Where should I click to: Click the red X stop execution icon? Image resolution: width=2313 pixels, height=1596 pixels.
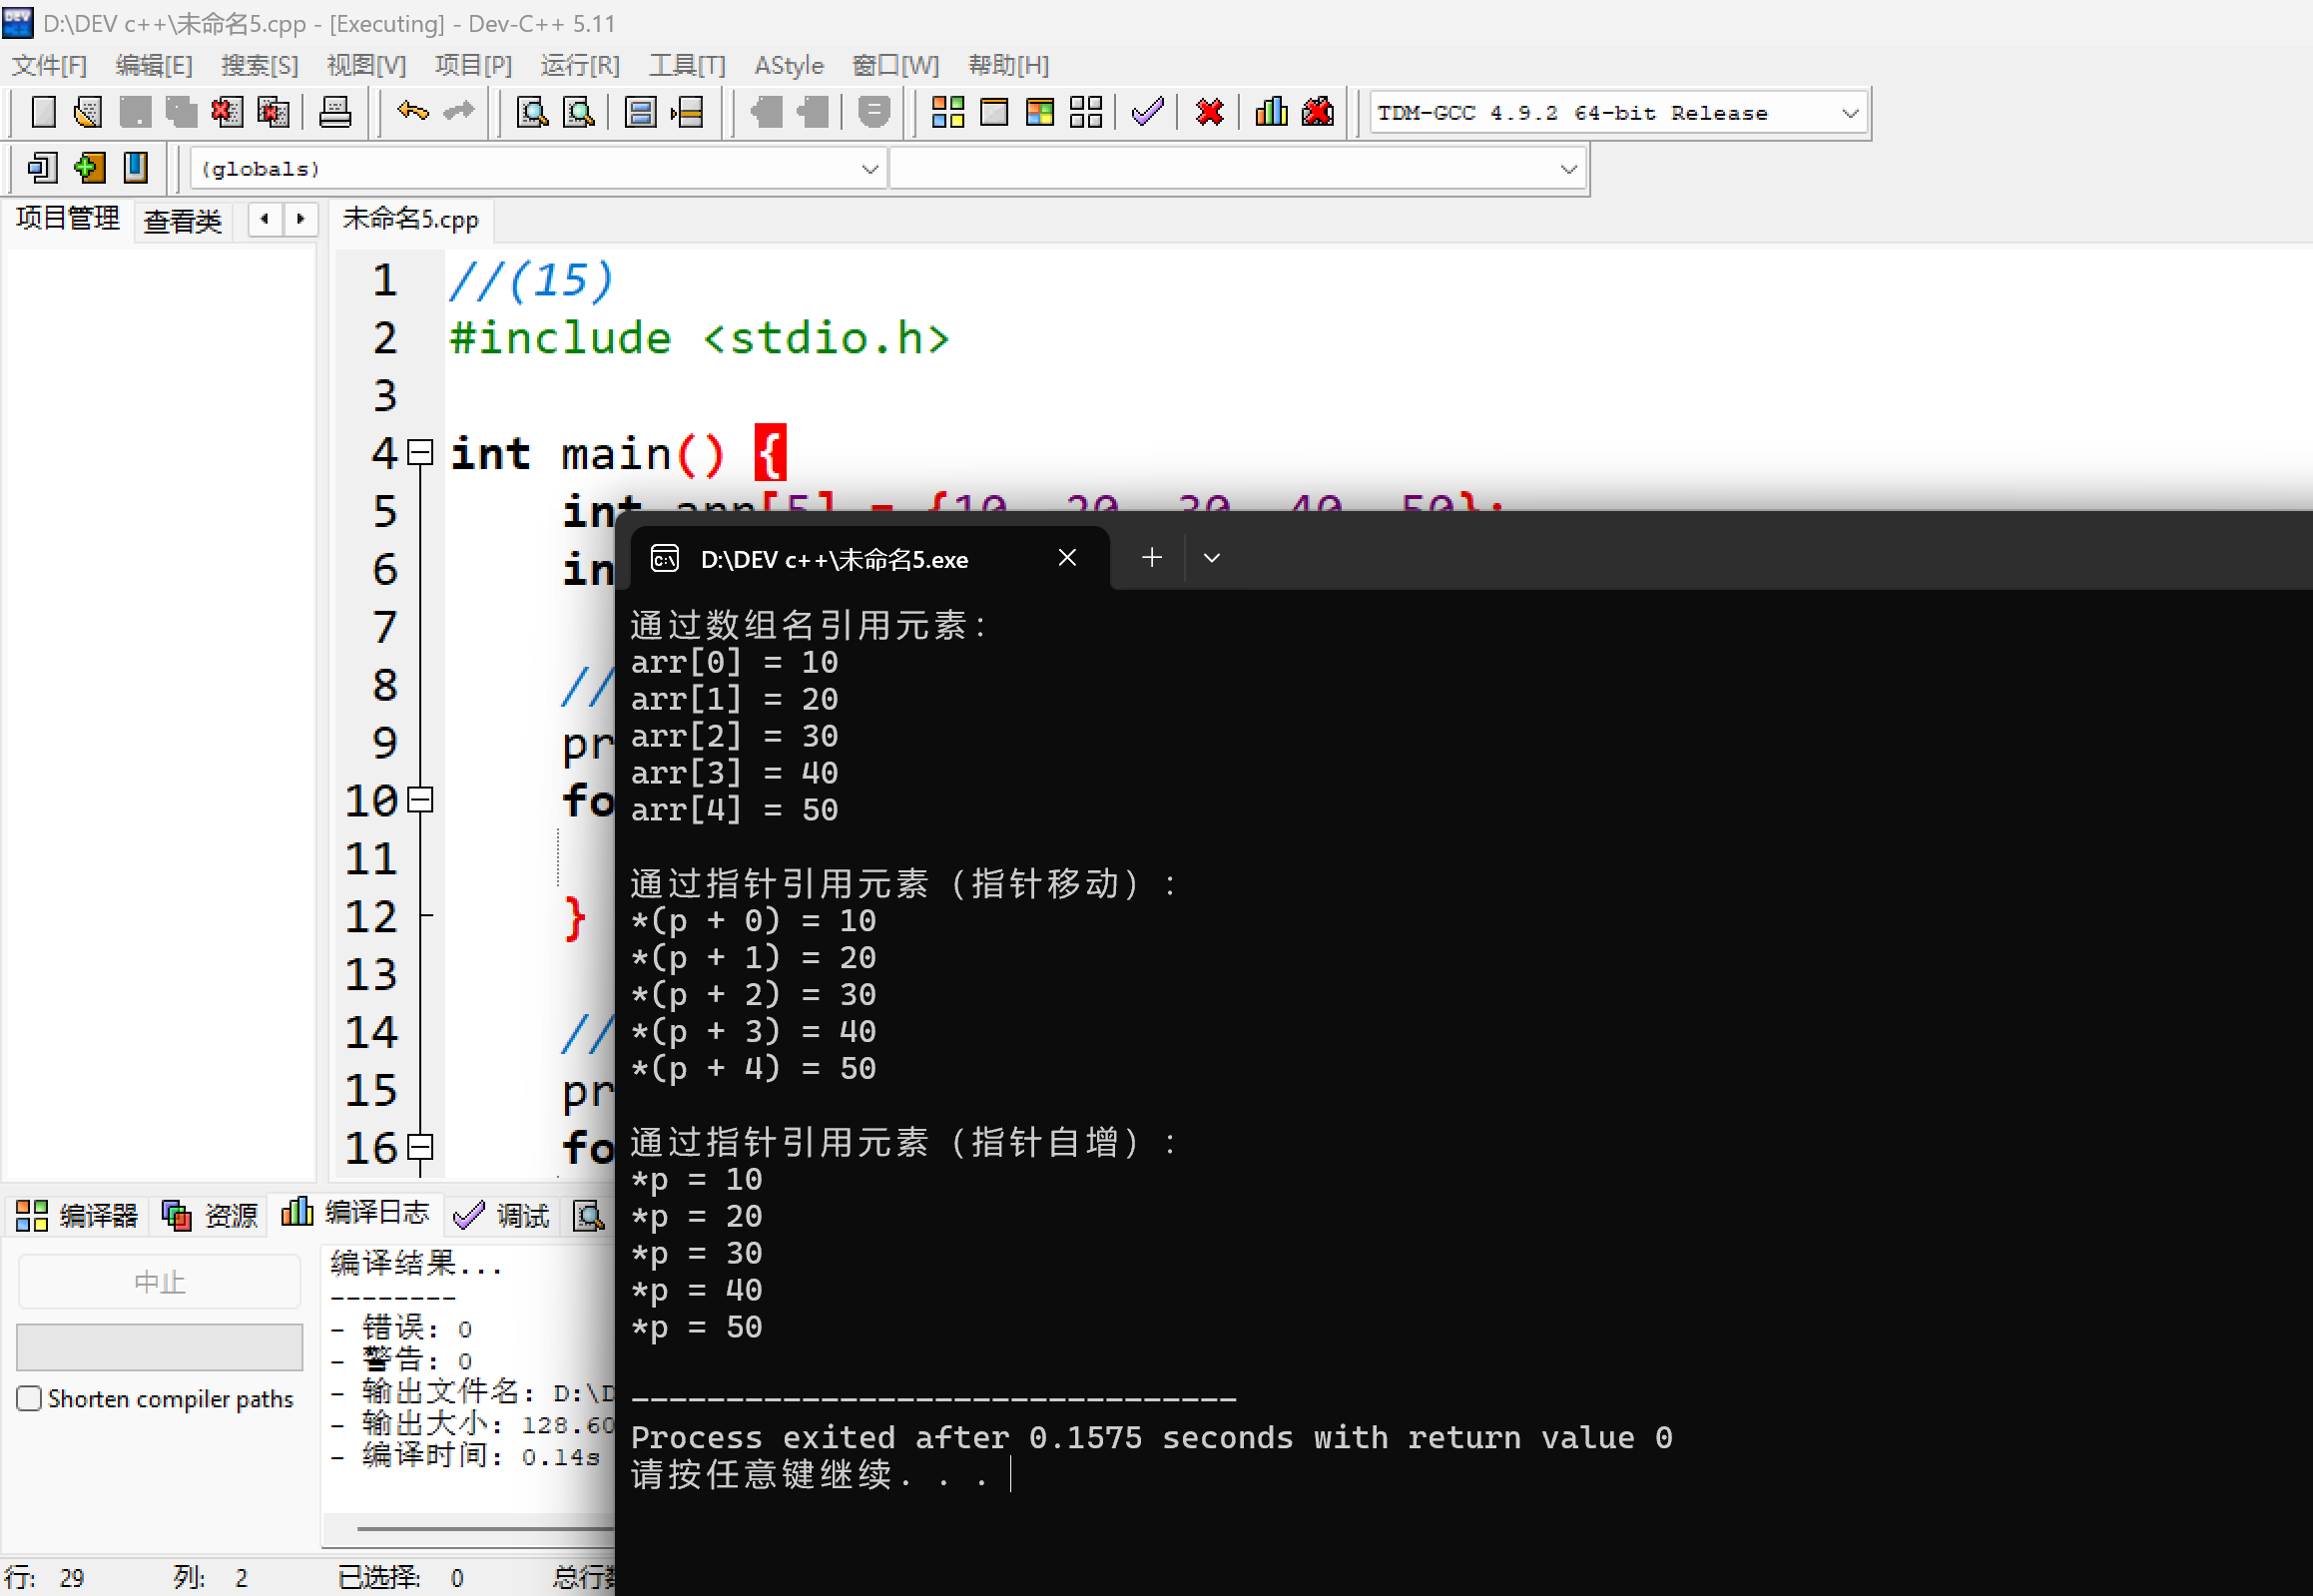click(1209, 112)
